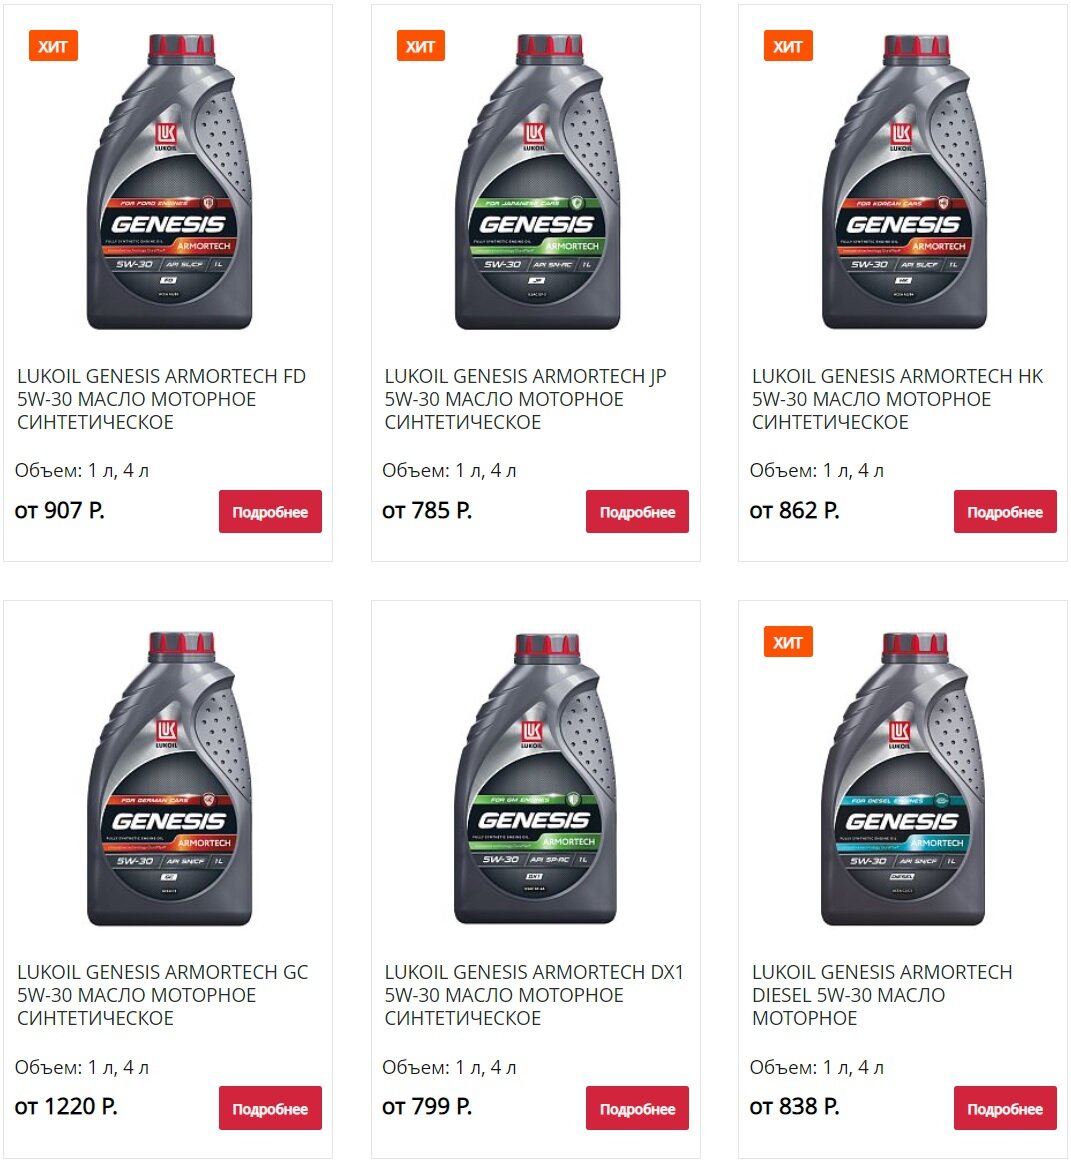Image resolution: width=1071 pixels, height=1162 pixels.
Task: Open the LUKOIL GENESIS ARMORTECH DIESEL title link
Action: tap(882, 995)
